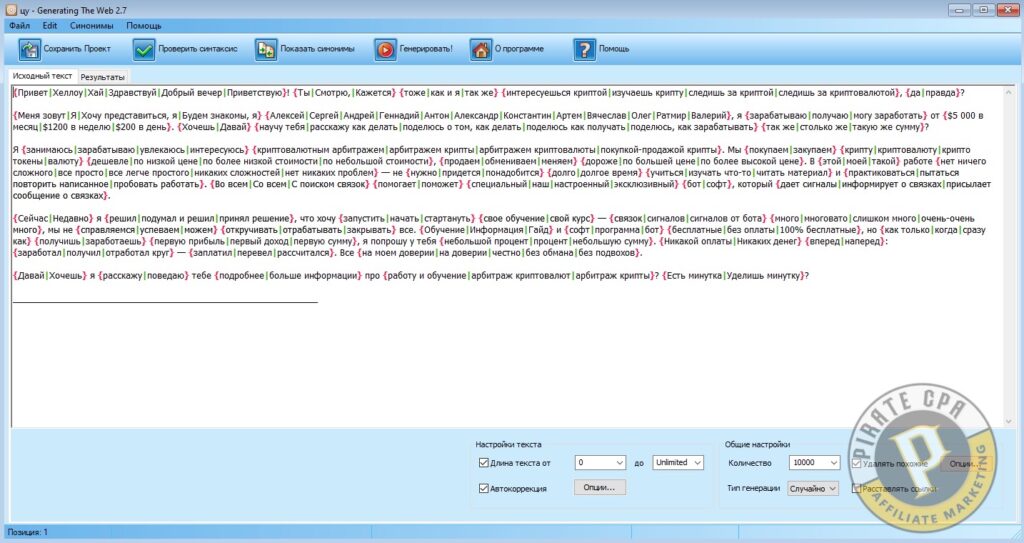The height and width of the screenshot is (543, 1024).
Task: Click the Сохранить Проект label
Action: point(77,49)
